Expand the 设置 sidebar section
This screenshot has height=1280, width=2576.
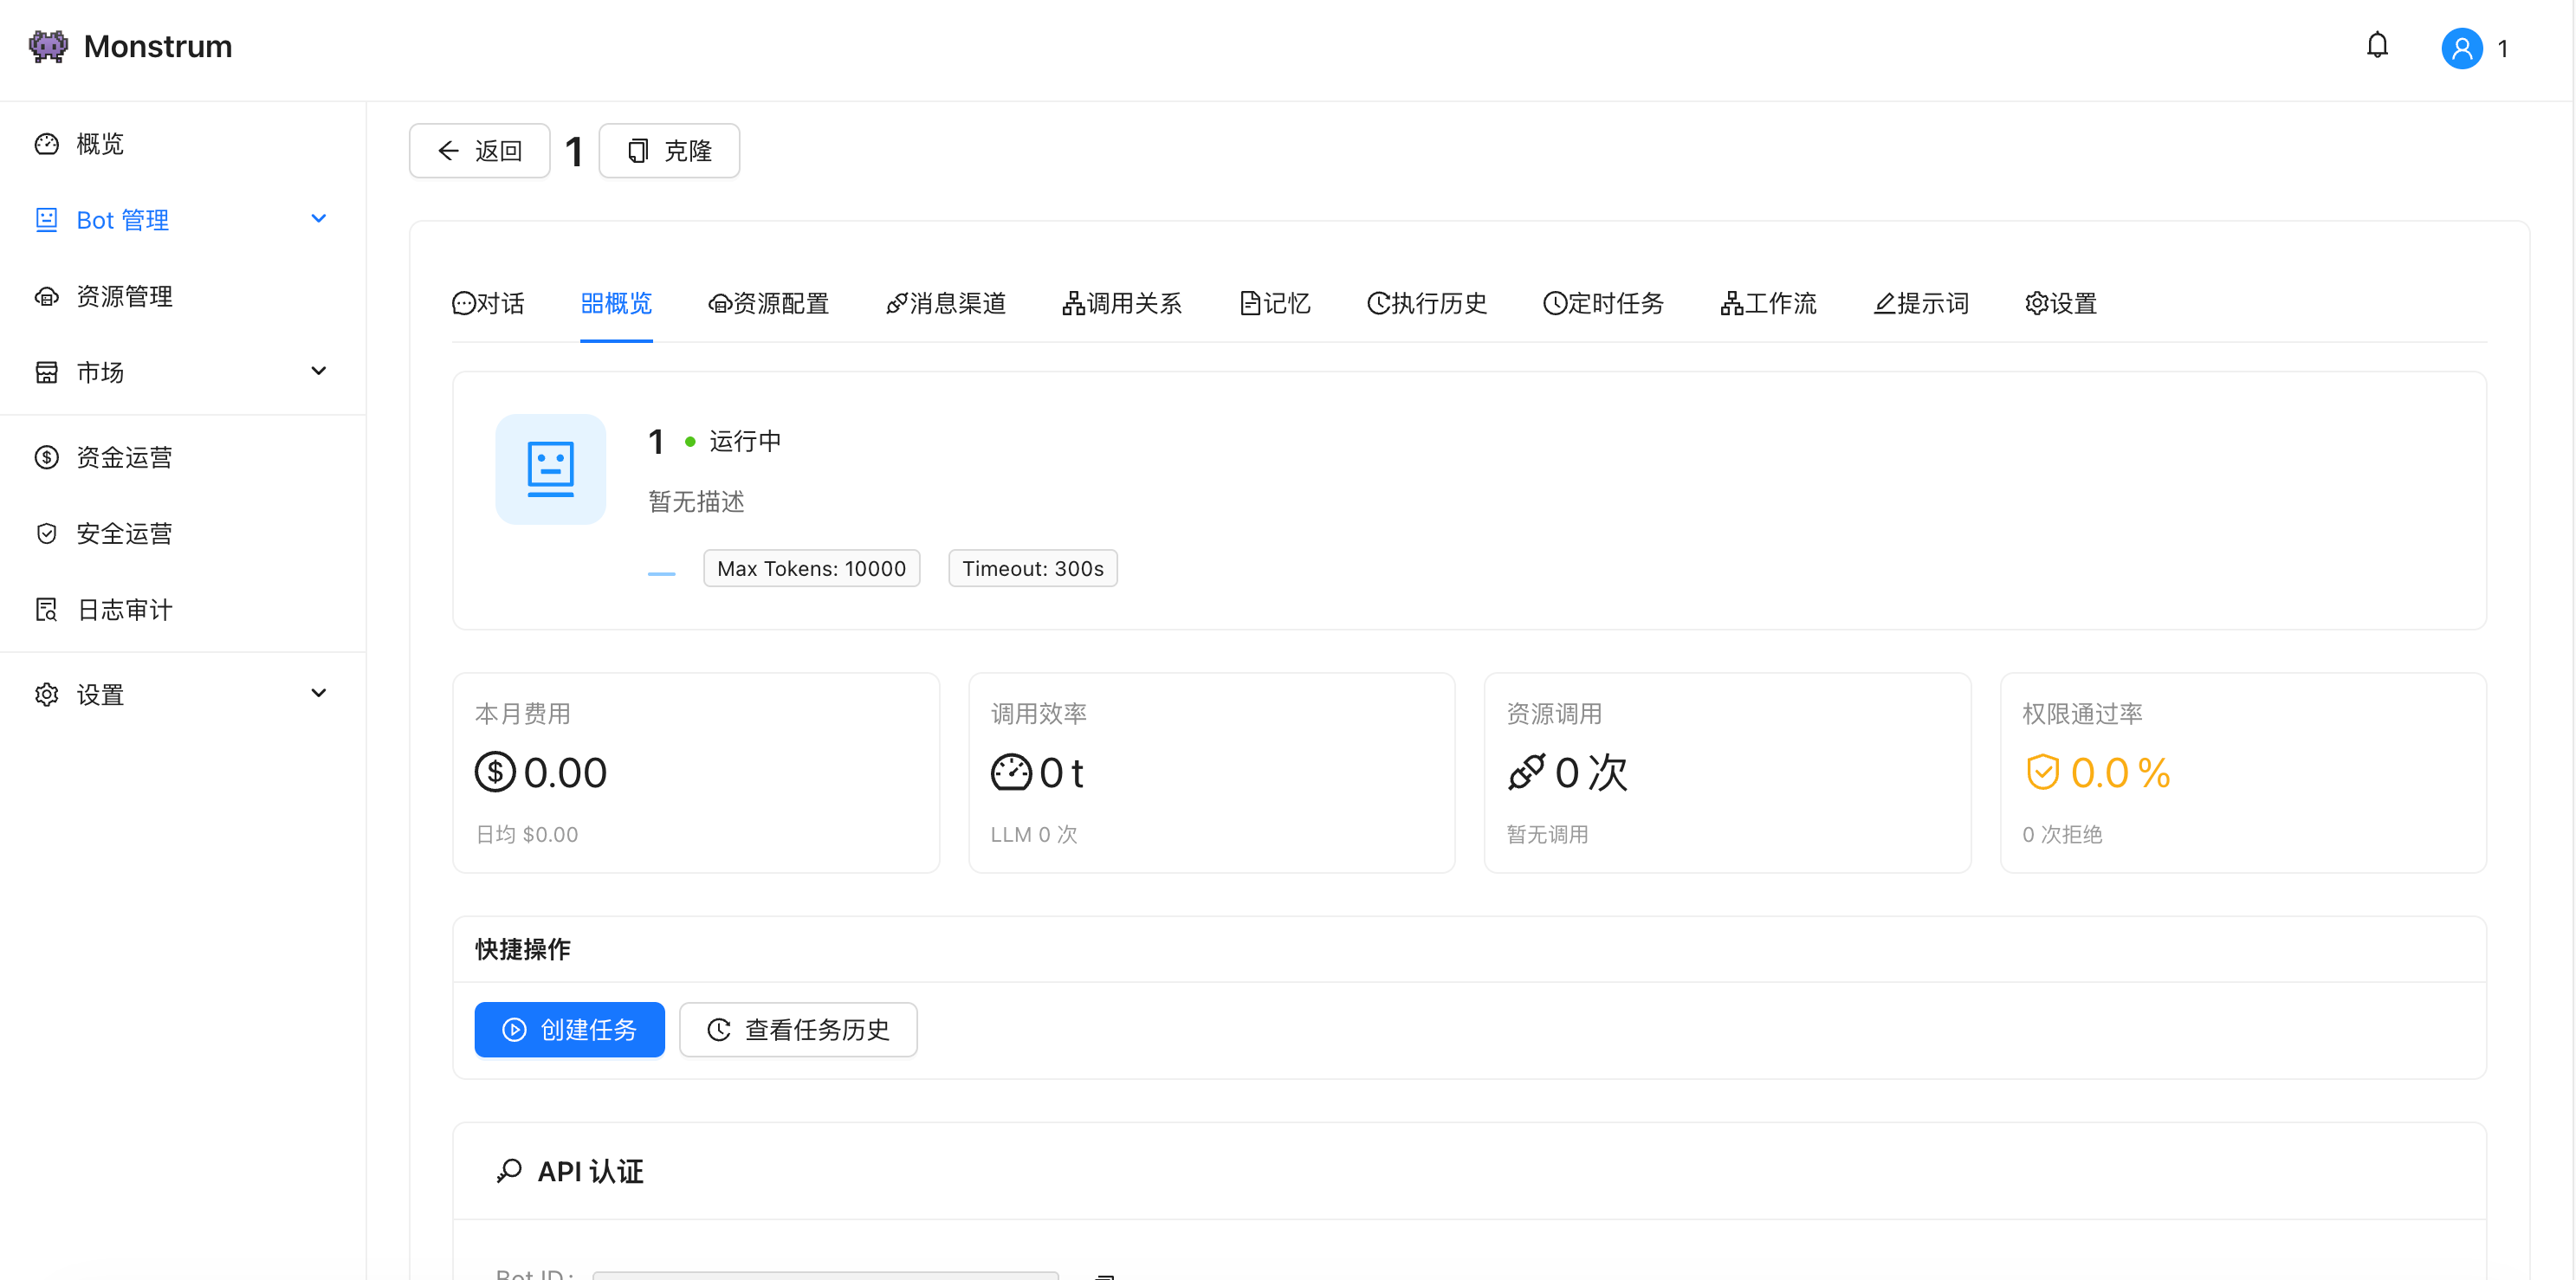click(x=318, y=692)
